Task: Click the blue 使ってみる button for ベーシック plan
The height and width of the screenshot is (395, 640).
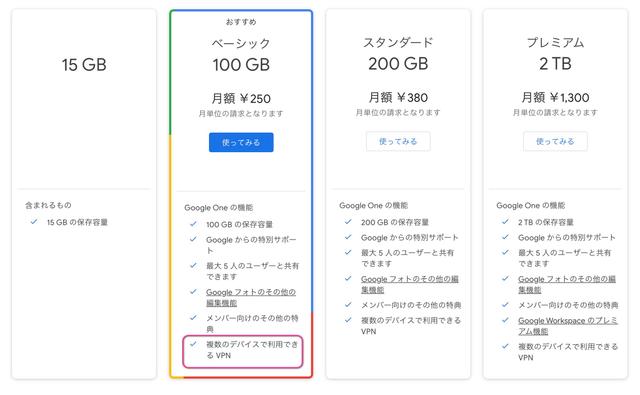Action: 241,142
